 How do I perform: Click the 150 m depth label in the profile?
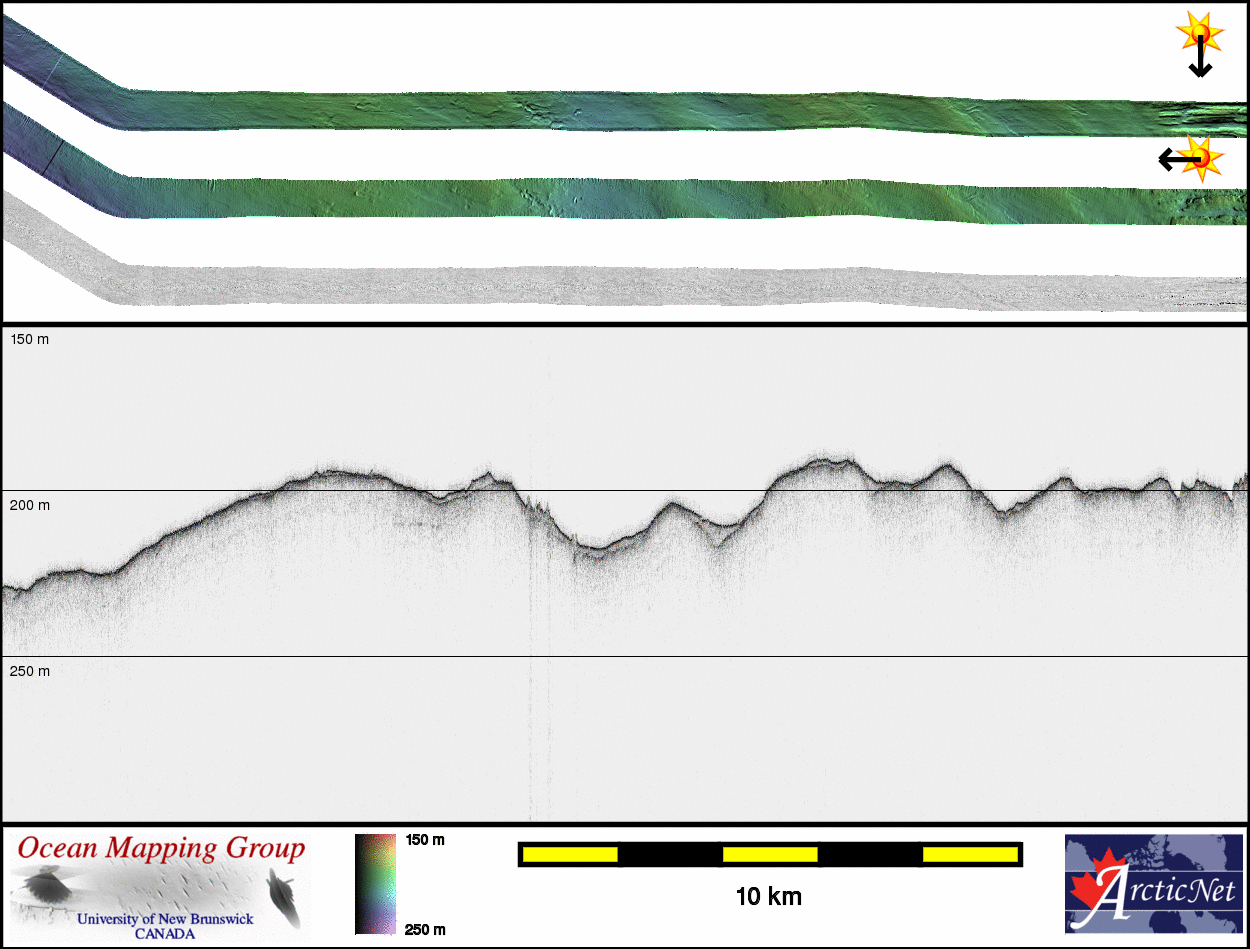click(x=29, y=340)
